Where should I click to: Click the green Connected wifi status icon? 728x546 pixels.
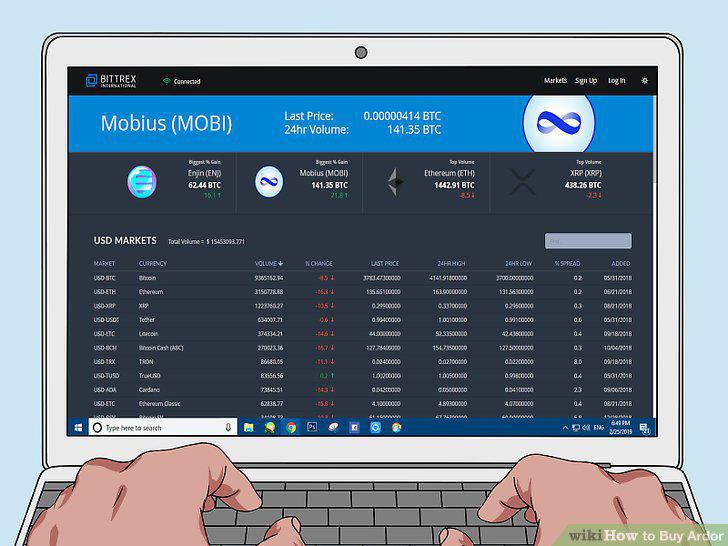166,81
